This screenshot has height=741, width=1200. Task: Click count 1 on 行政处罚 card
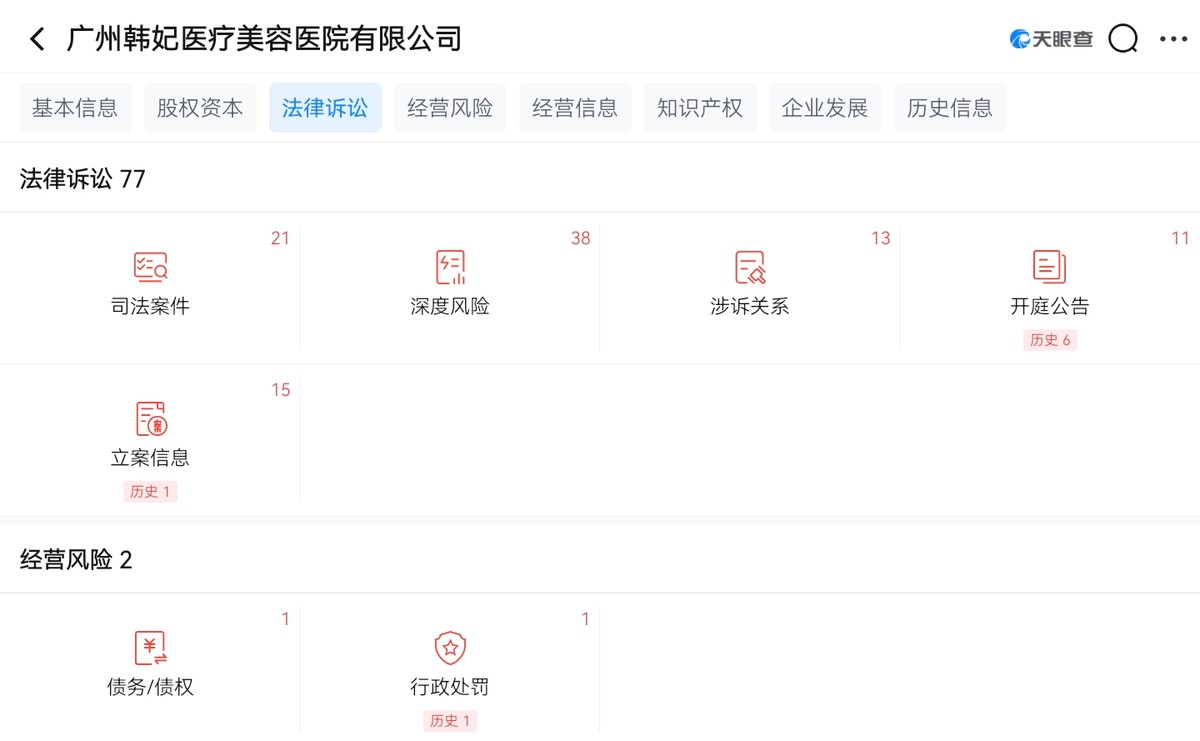(x=585, y=619)
